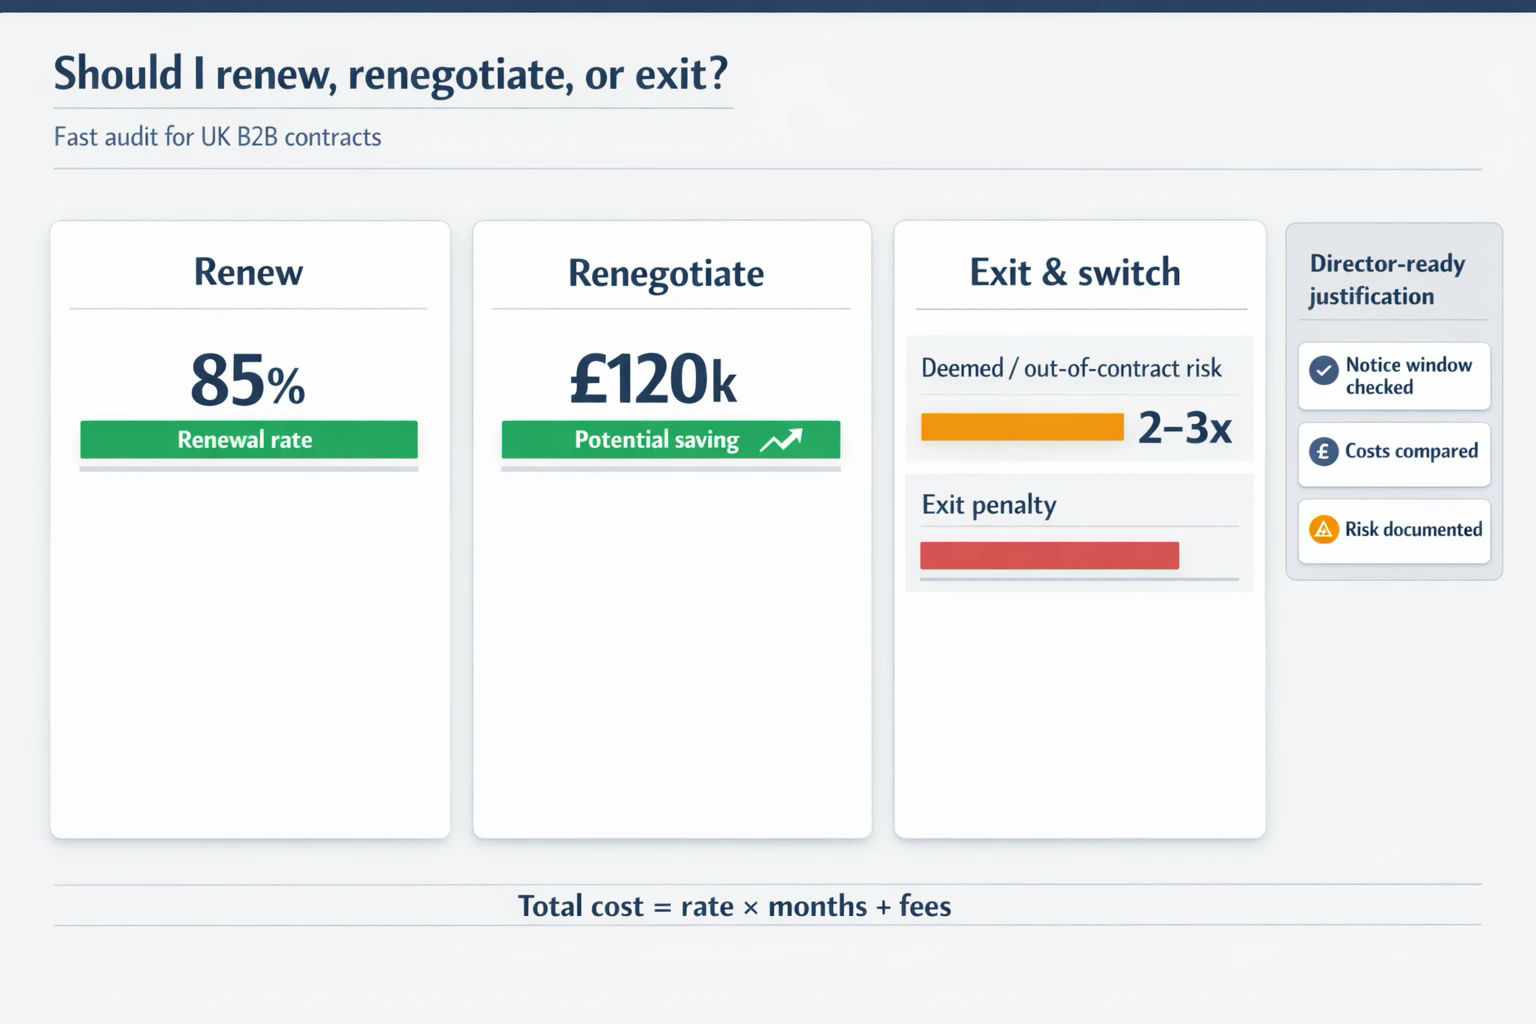Select the Costs compared item

click(x=1394, y=454)
